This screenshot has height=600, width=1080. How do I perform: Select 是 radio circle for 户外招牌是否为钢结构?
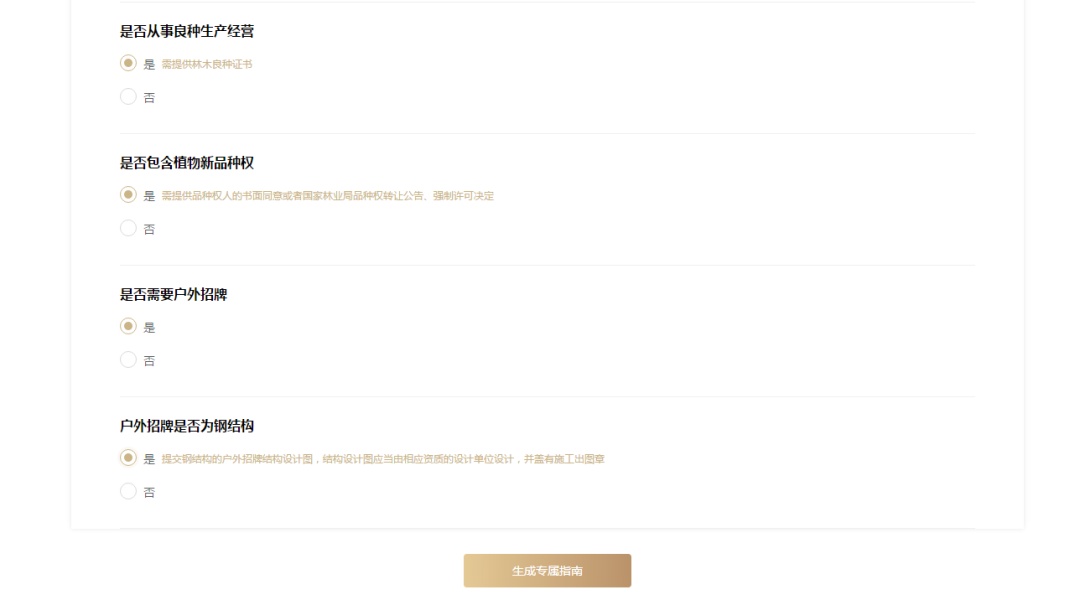point(128,458)
